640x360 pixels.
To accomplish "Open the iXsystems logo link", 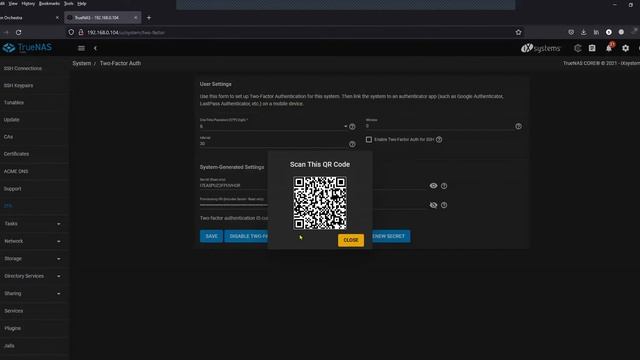I will point(540,48).
